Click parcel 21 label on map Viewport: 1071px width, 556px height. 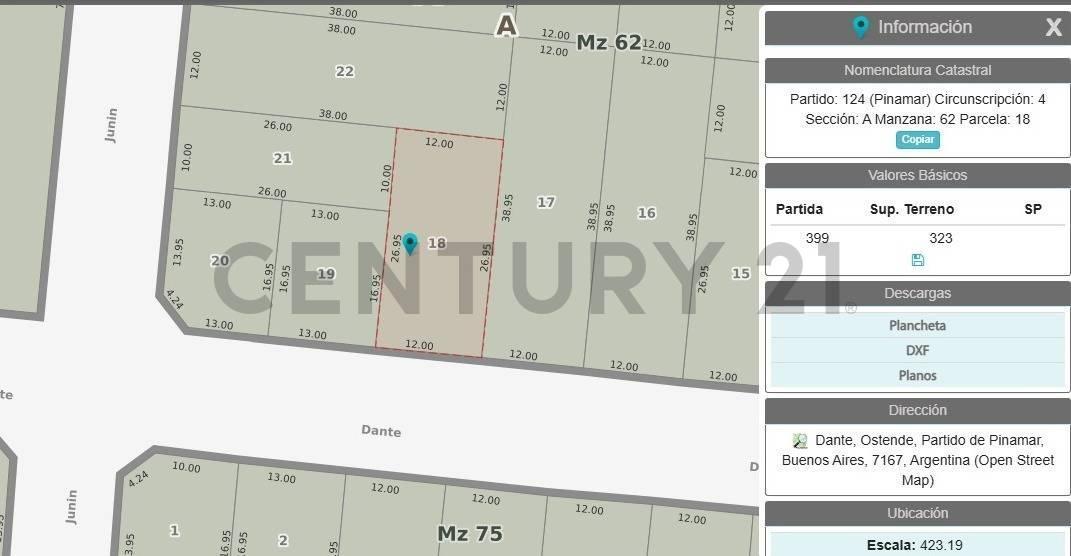click(x=283, y=158)
